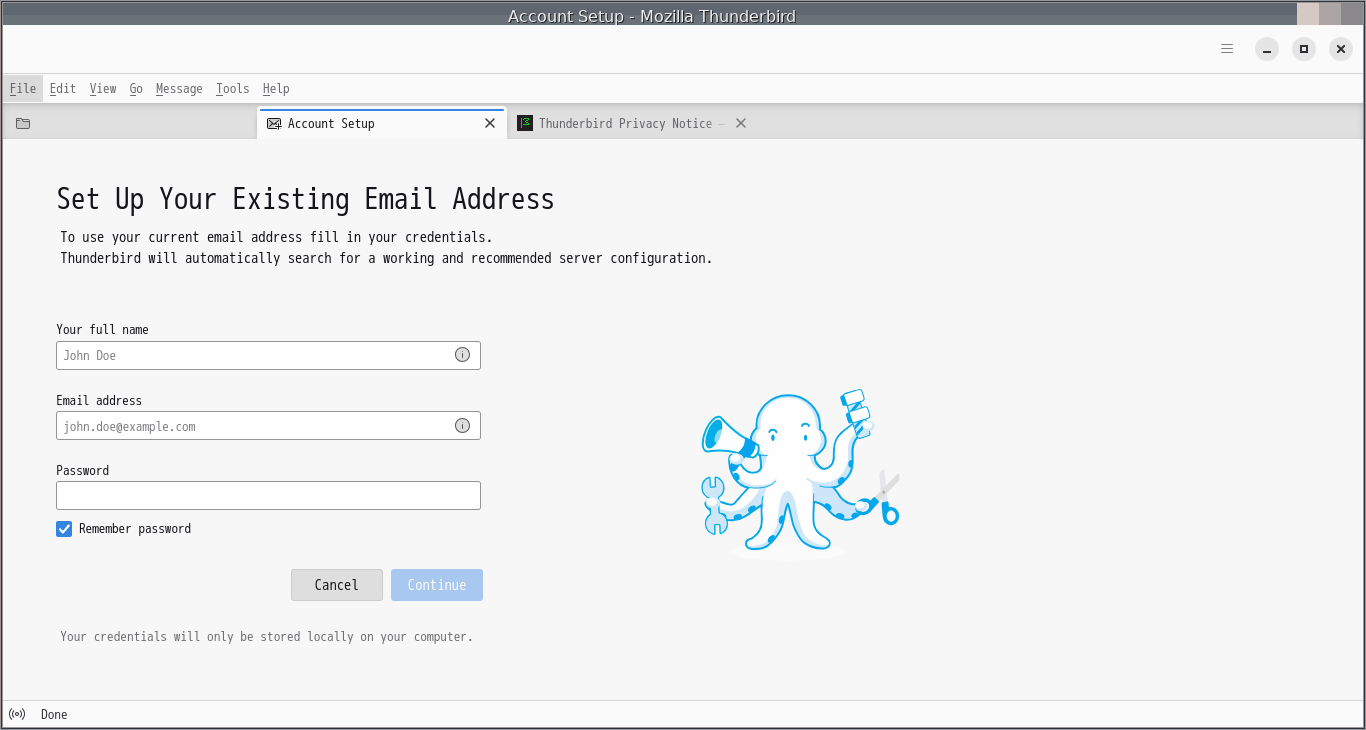This screenshot has width=1366, height=730.
Task: Click the folder pane icon in tab bar
Action: coord(23,124)
